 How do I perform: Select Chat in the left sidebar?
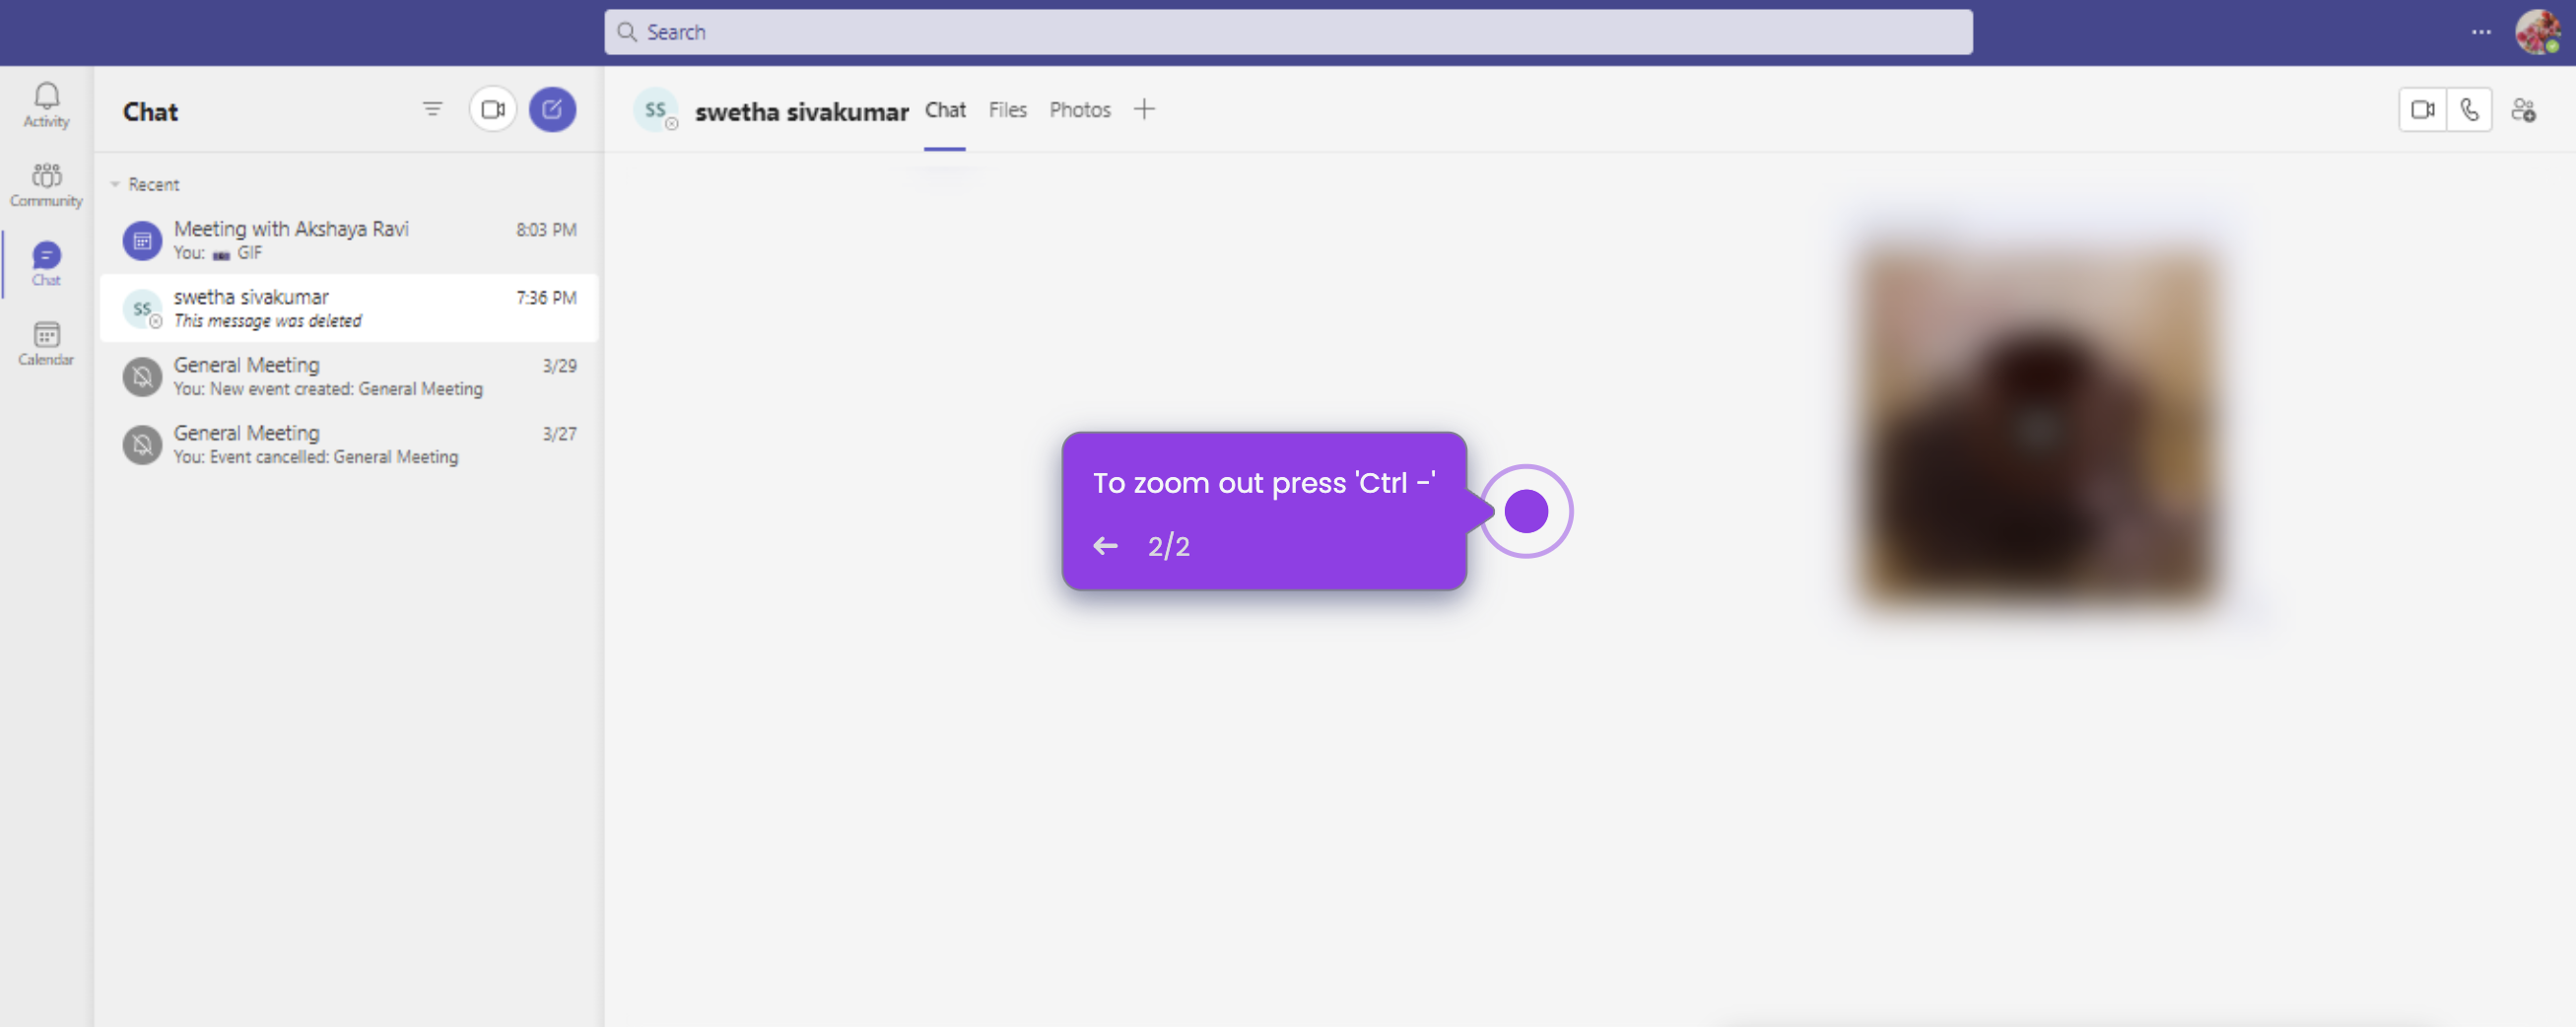[x=46, y=263]
